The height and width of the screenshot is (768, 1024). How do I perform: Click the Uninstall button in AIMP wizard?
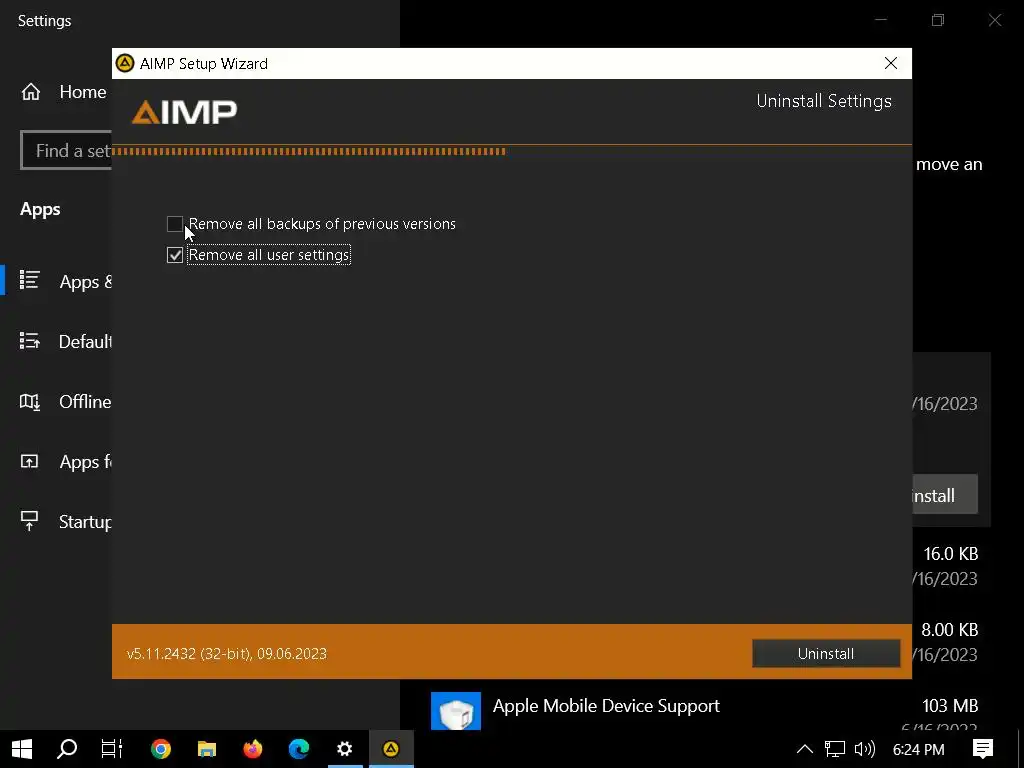click(x=825, y=654)
